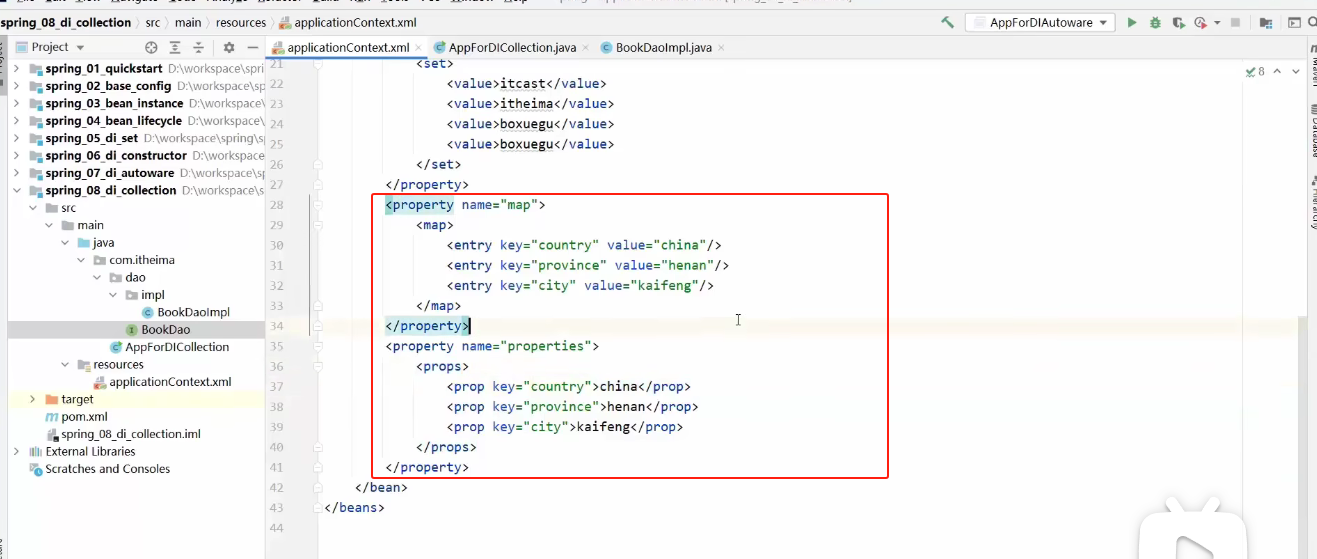Collapse the resources folder arrow
Screen dimensions: 1317x559
pos(65,364)
